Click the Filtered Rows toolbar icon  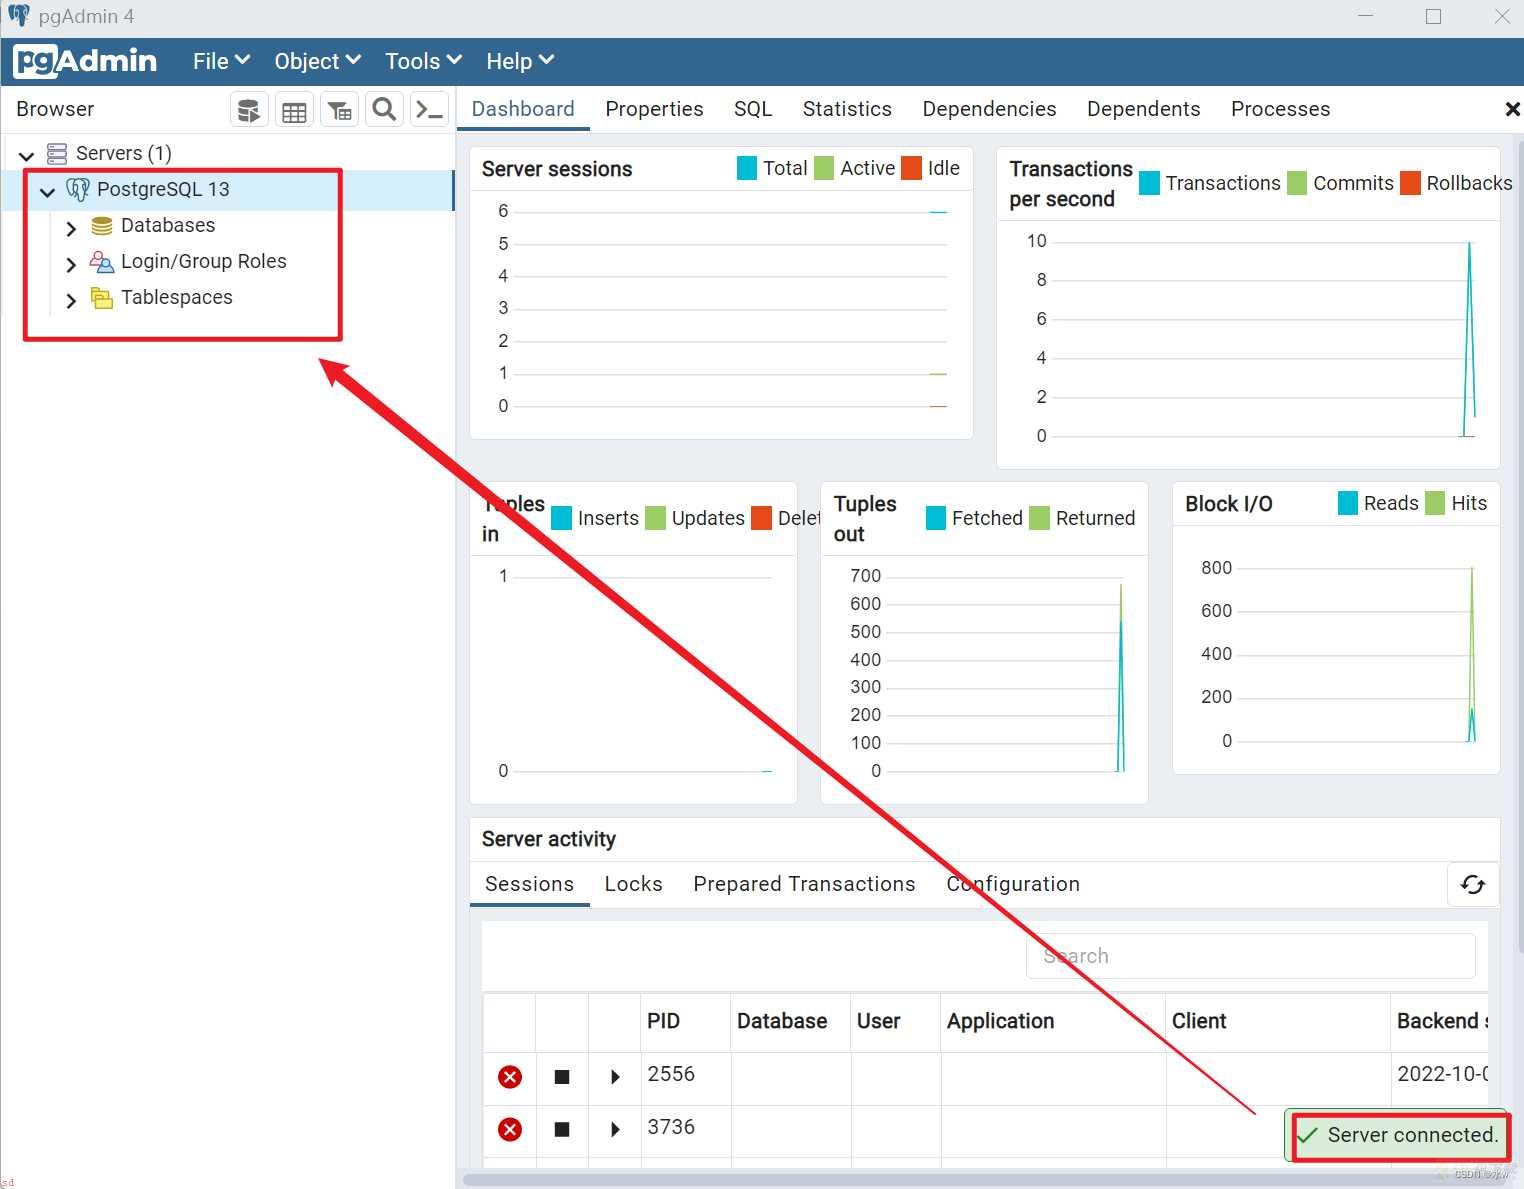[x=340, y=109]
